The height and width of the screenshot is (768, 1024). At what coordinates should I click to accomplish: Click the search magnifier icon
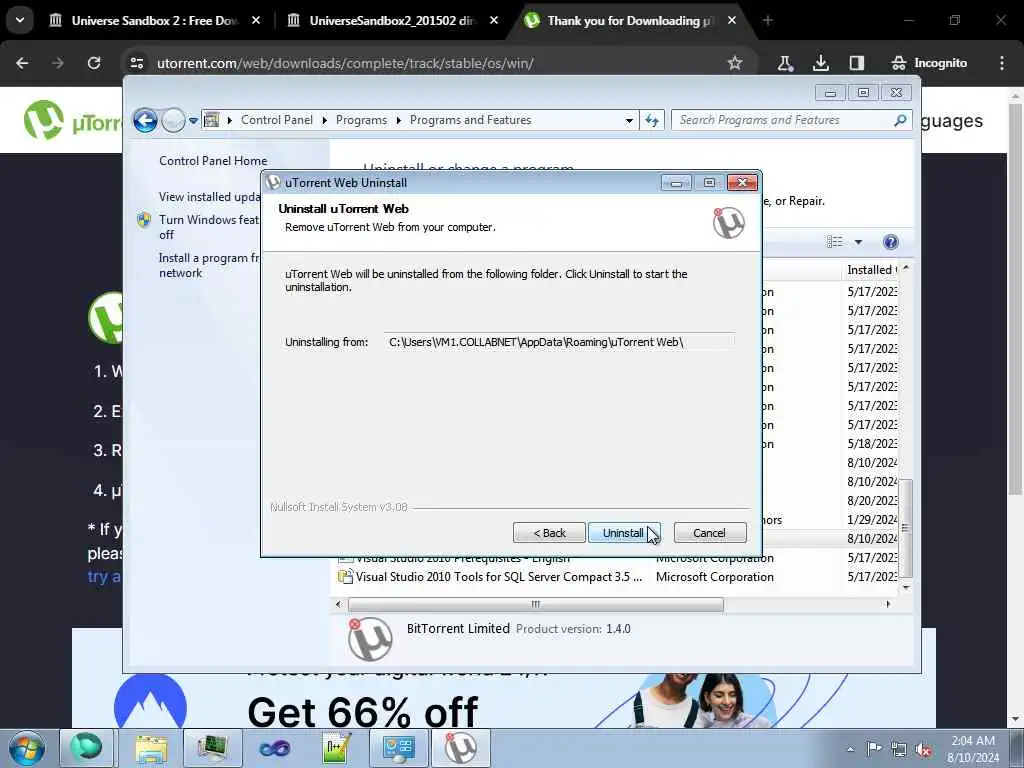[901, 120]
